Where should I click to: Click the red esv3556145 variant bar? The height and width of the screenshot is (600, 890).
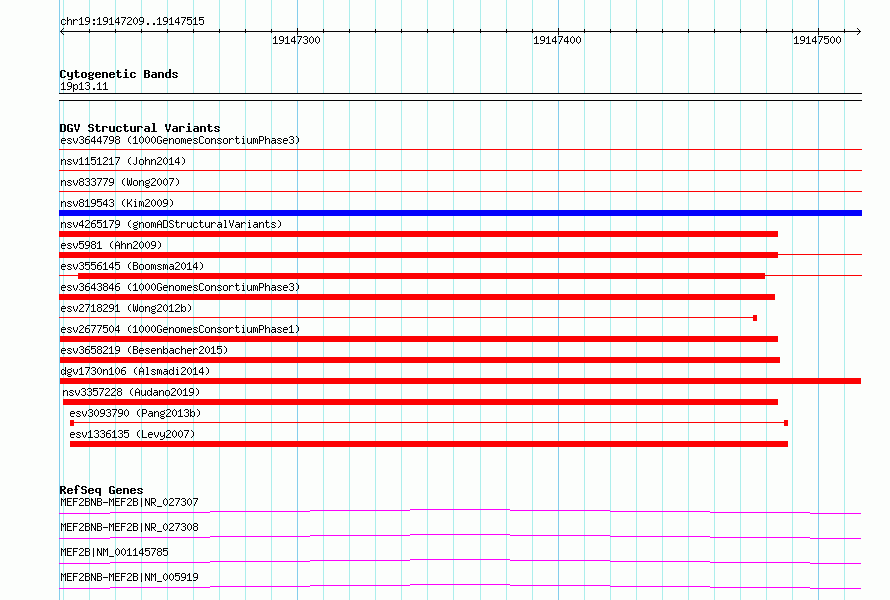(421, 276)
